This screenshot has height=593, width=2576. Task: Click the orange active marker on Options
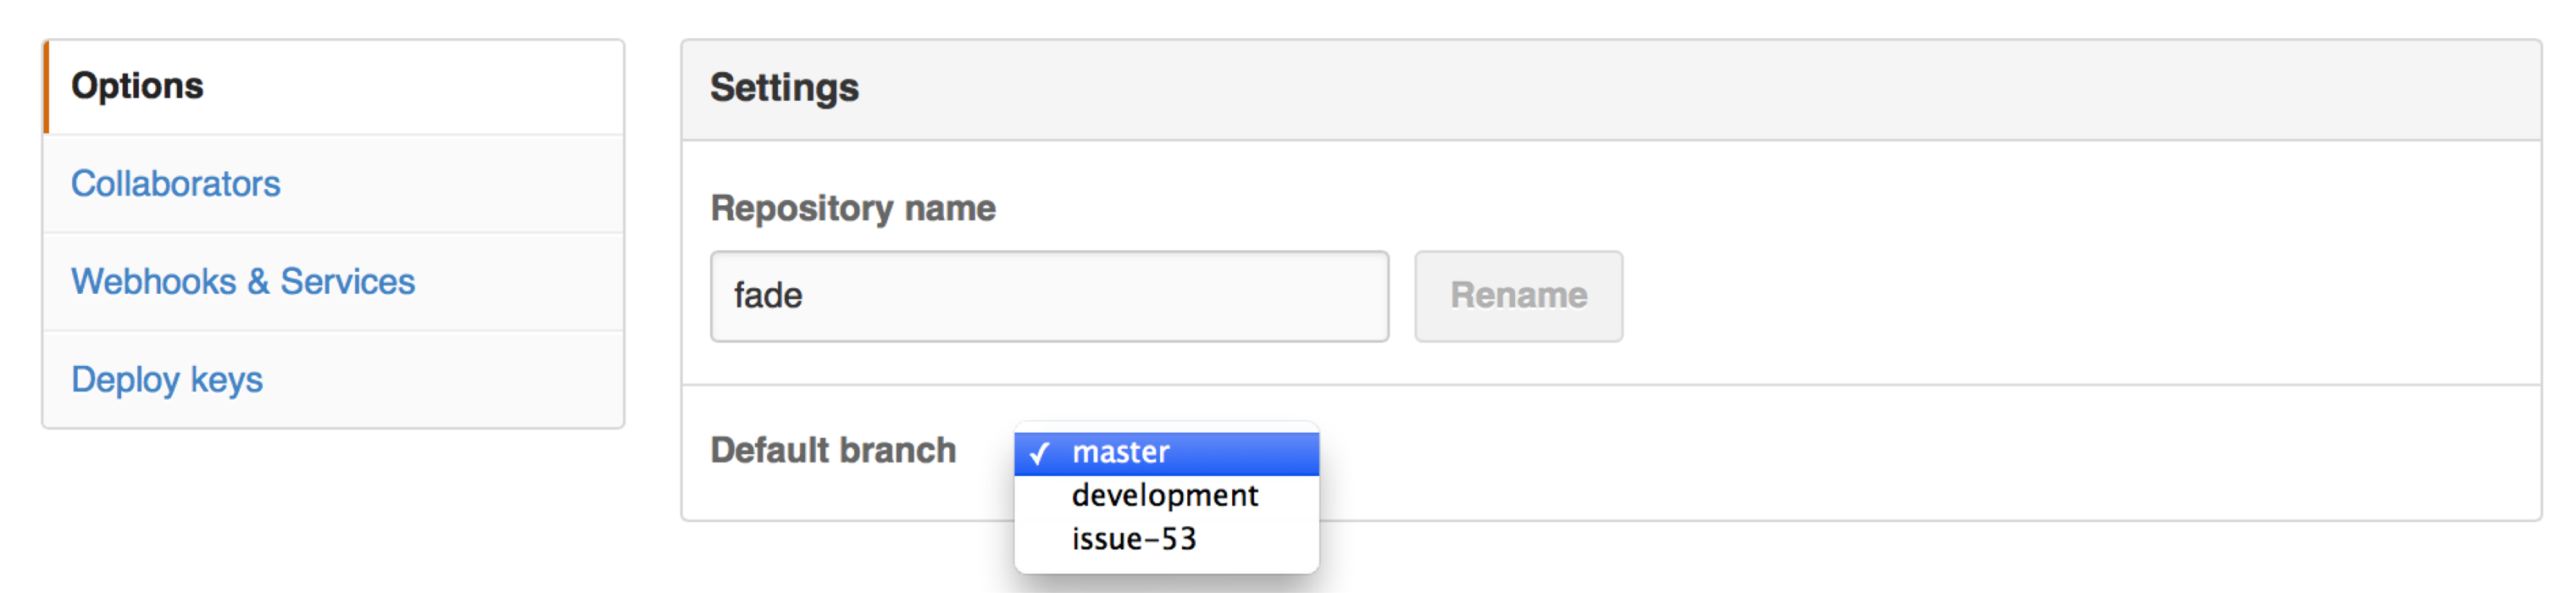coord(46,87)
